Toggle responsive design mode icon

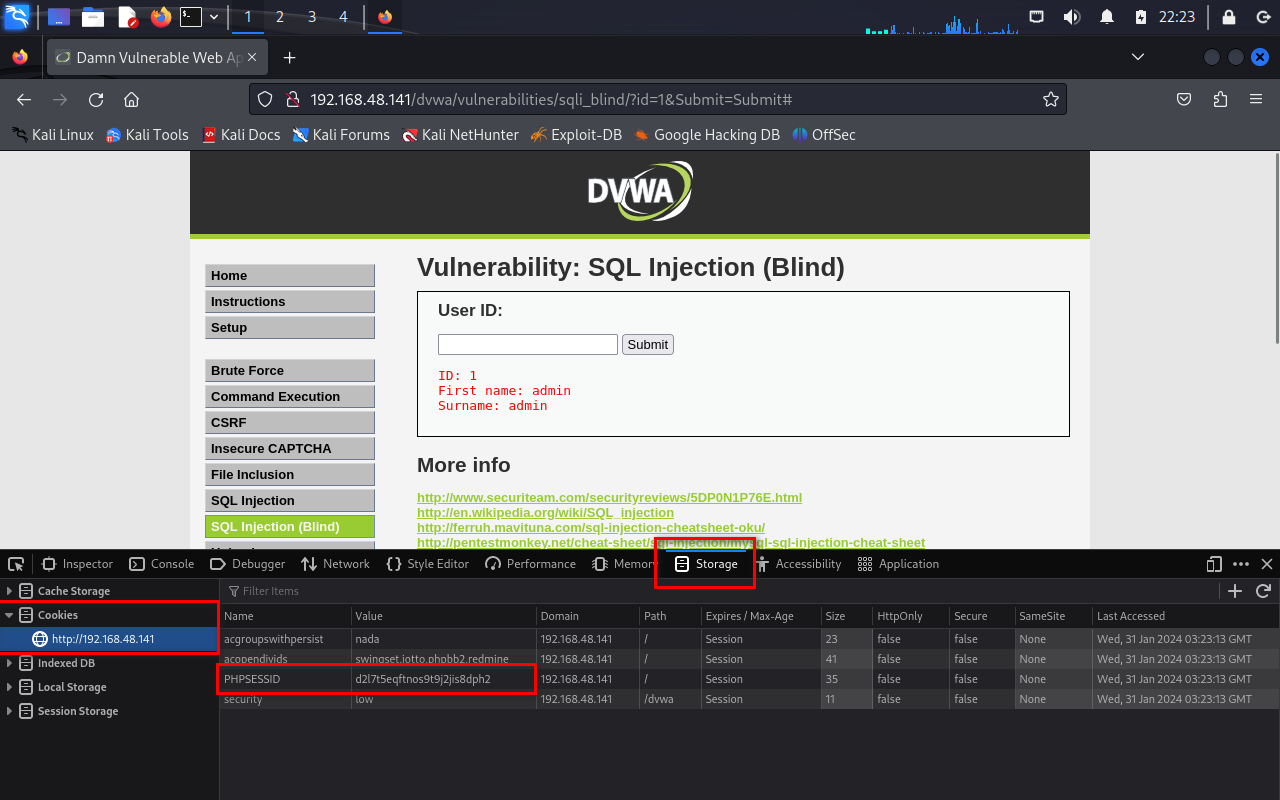click(1215, 564)
